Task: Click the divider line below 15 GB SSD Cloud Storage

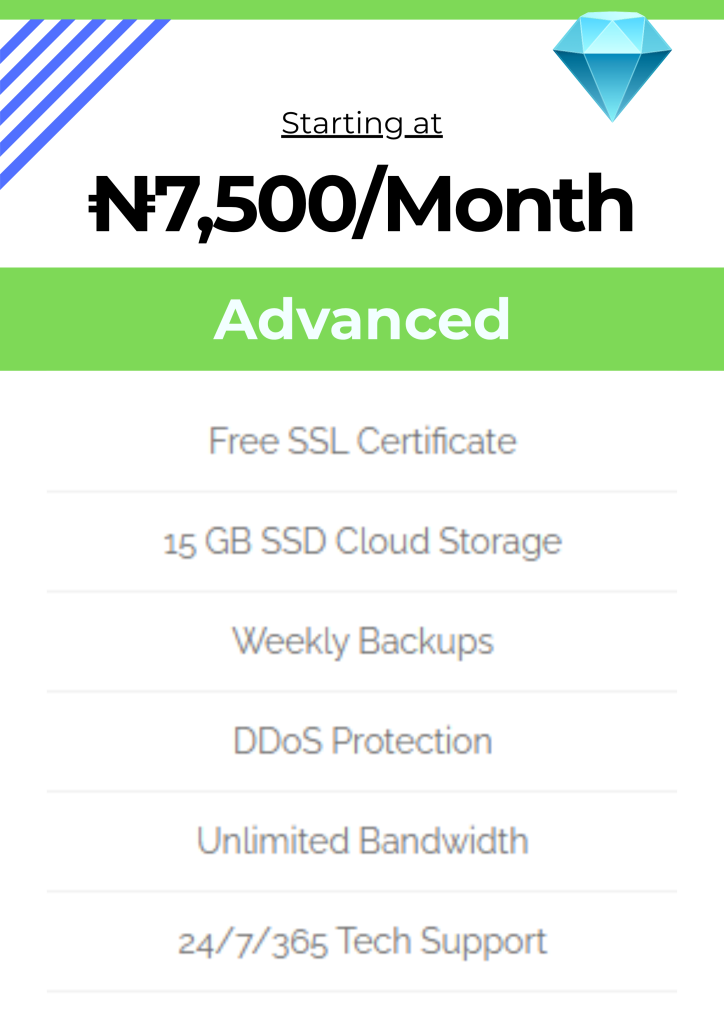Action: click(362, 592)
